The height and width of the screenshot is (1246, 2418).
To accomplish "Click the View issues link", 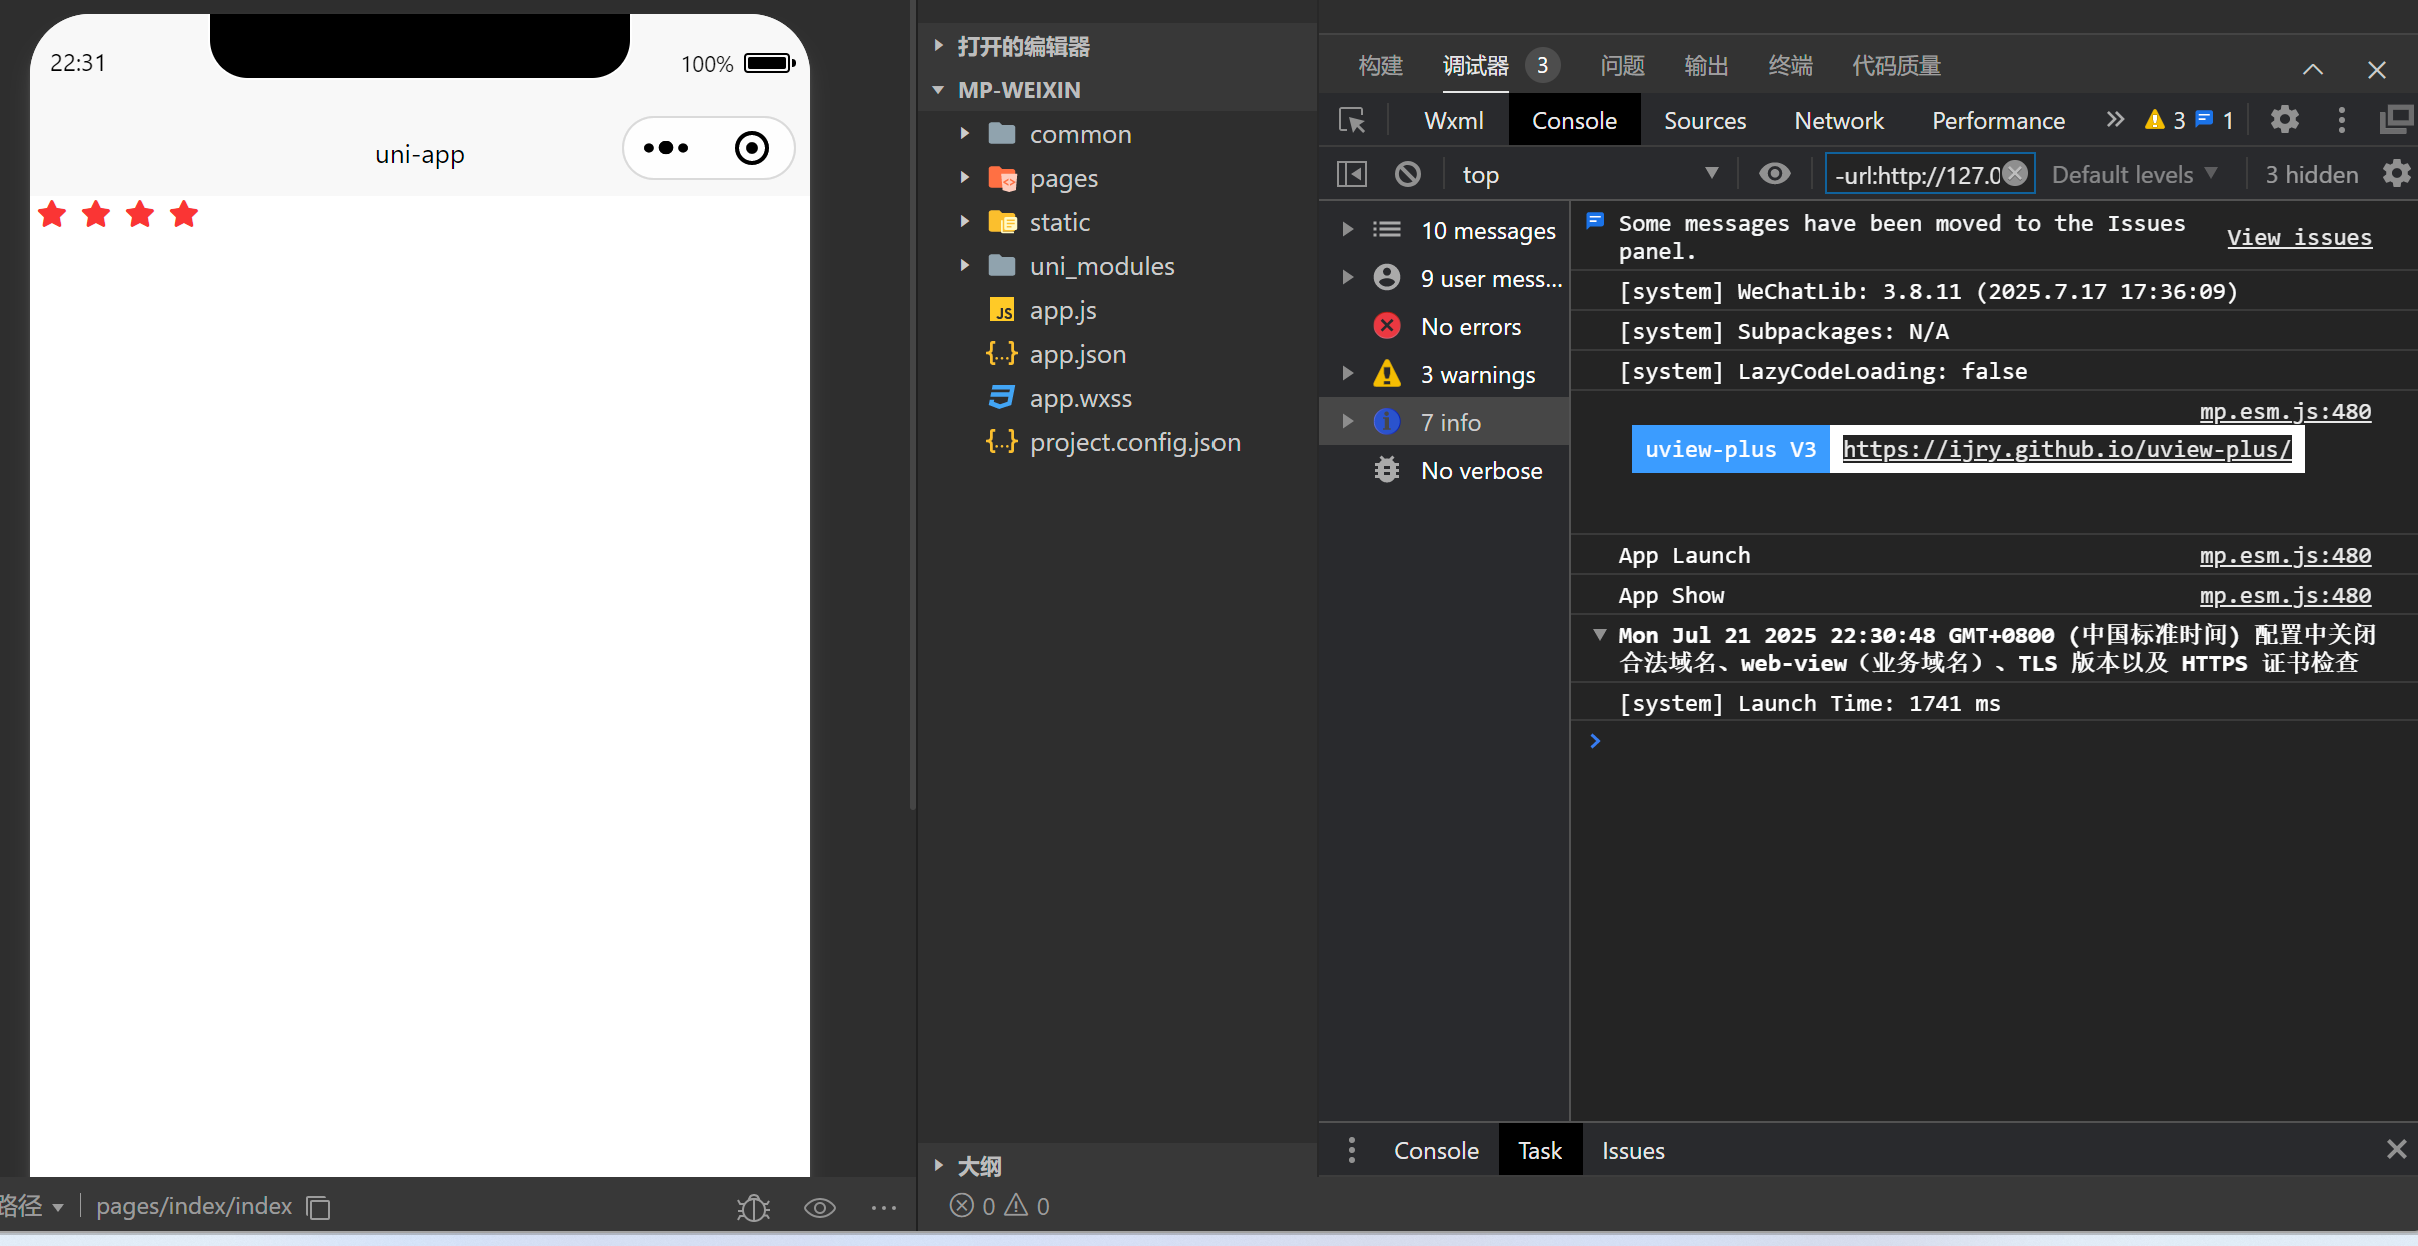I will point(2298,237).
